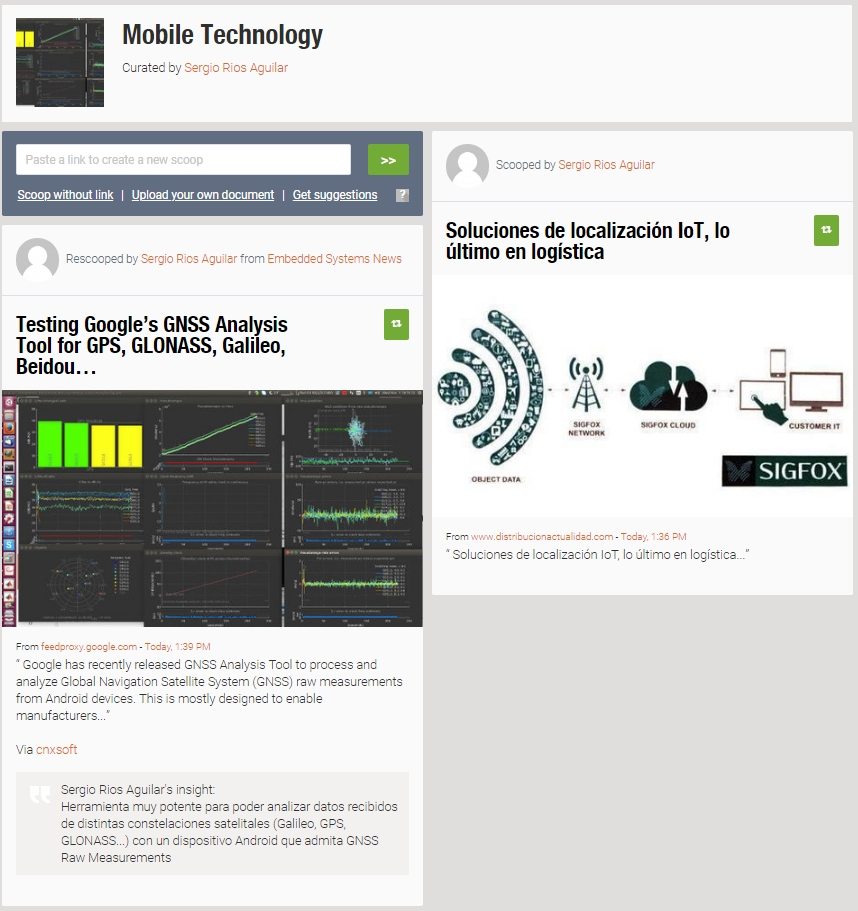Visit the Embedded Systems News topic
Viewport: 858px width, 911px height.
[334, 259]
